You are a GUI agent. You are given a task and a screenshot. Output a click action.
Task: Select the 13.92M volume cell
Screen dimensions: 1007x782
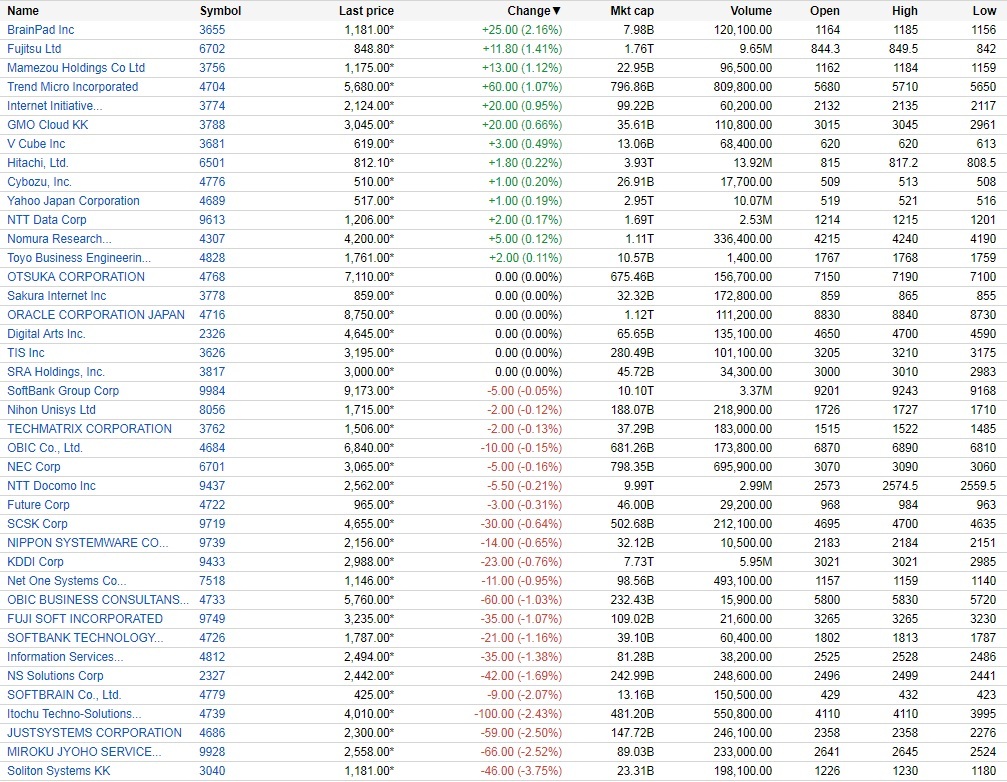751,162
